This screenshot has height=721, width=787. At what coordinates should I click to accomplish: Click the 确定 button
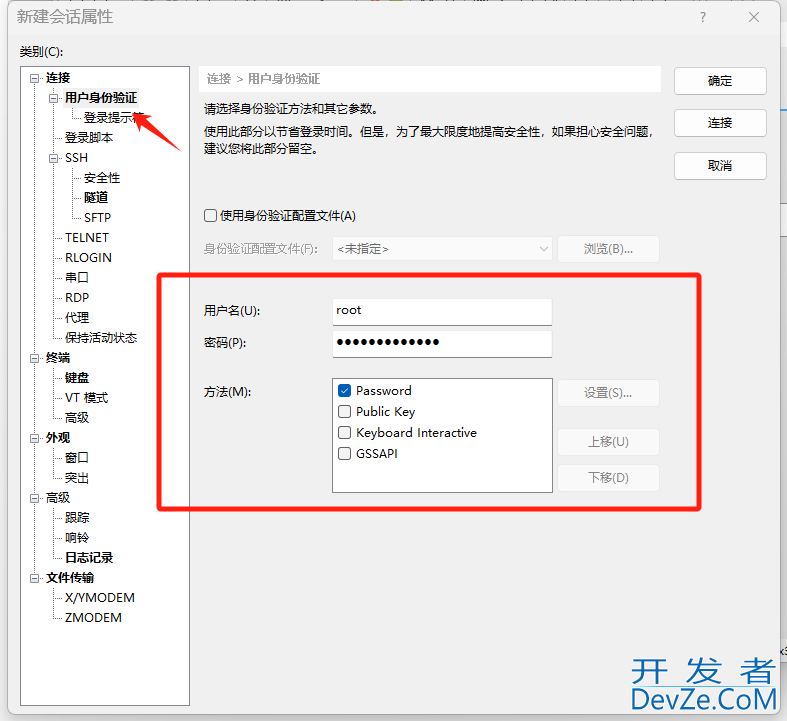click(720, 81)
